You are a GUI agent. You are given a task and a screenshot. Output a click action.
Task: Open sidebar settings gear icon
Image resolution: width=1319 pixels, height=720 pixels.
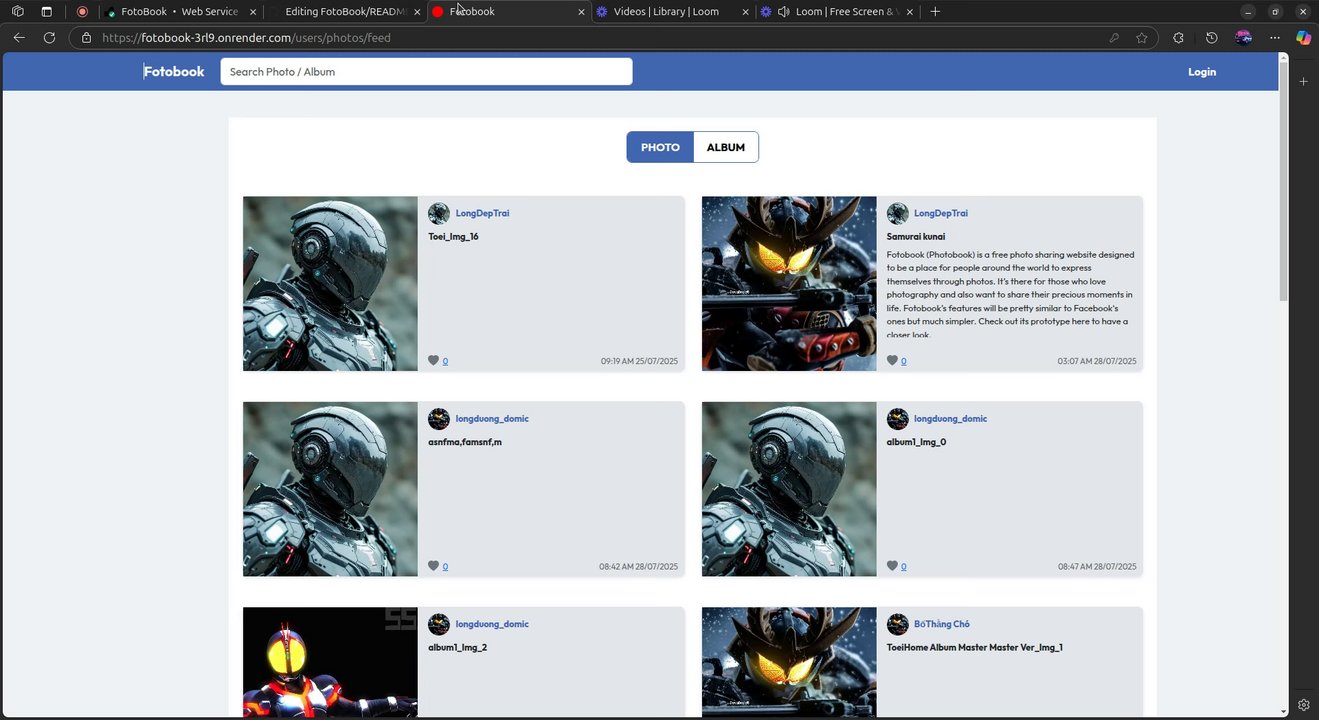click(x=1303, y=705)
